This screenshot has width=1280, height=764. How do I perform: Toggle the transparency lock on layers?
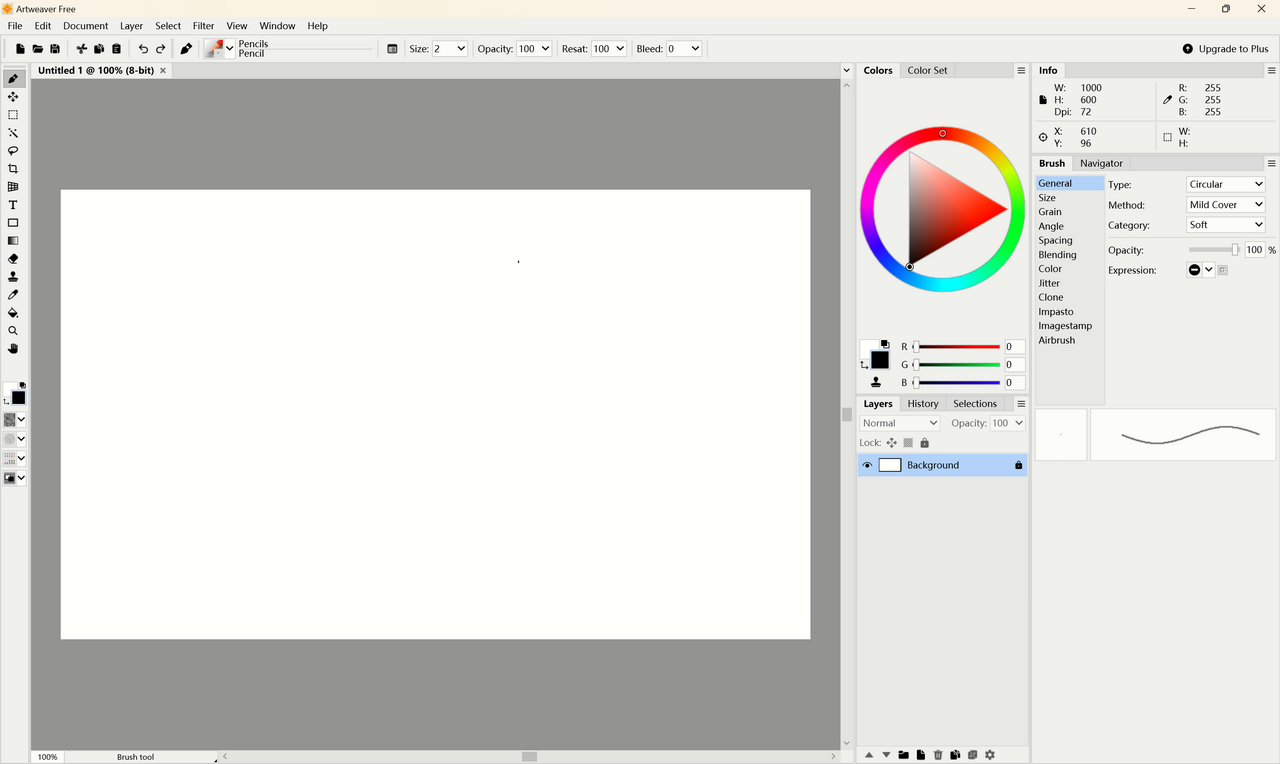907,442
